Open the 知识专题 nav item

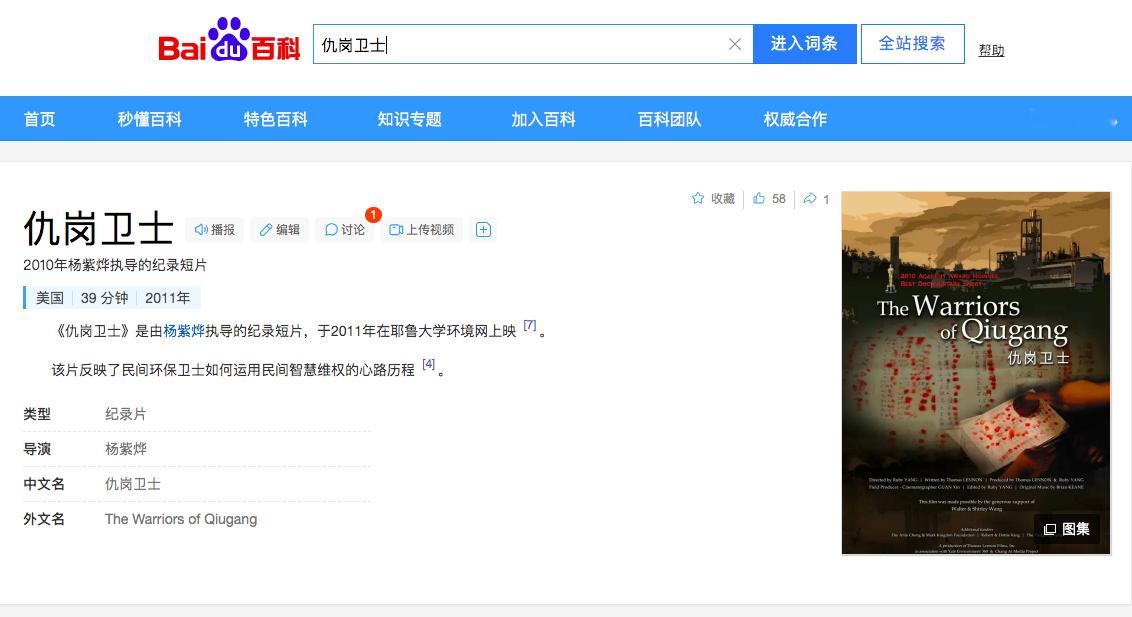(x=409, y=119)
